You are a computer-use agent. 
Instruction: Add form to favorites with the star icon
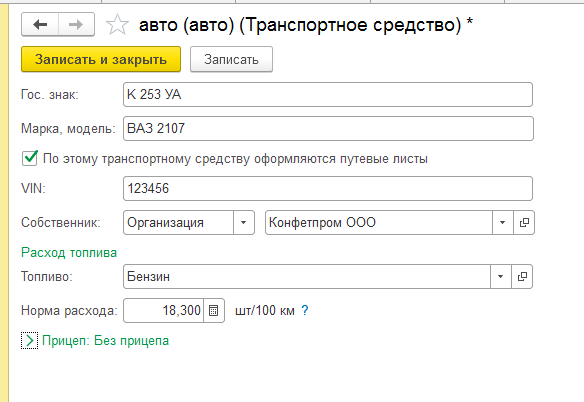[x=117, y=25]
